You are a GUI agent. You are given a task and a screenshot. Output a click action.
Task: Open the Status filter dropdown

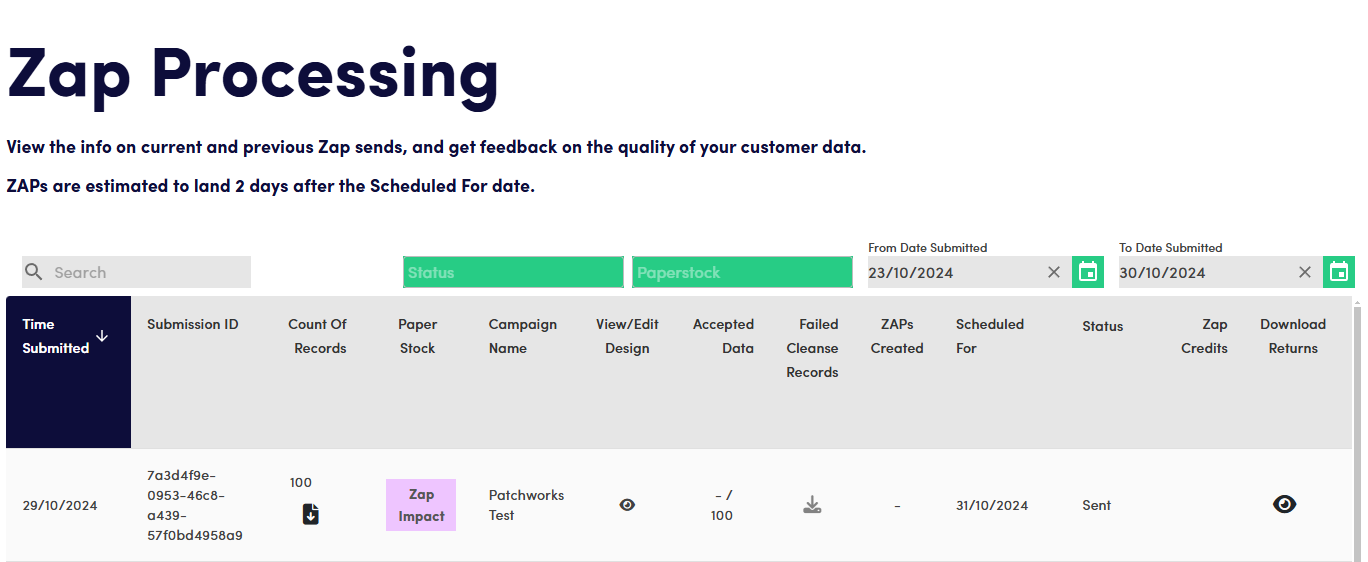click(513, 272)
